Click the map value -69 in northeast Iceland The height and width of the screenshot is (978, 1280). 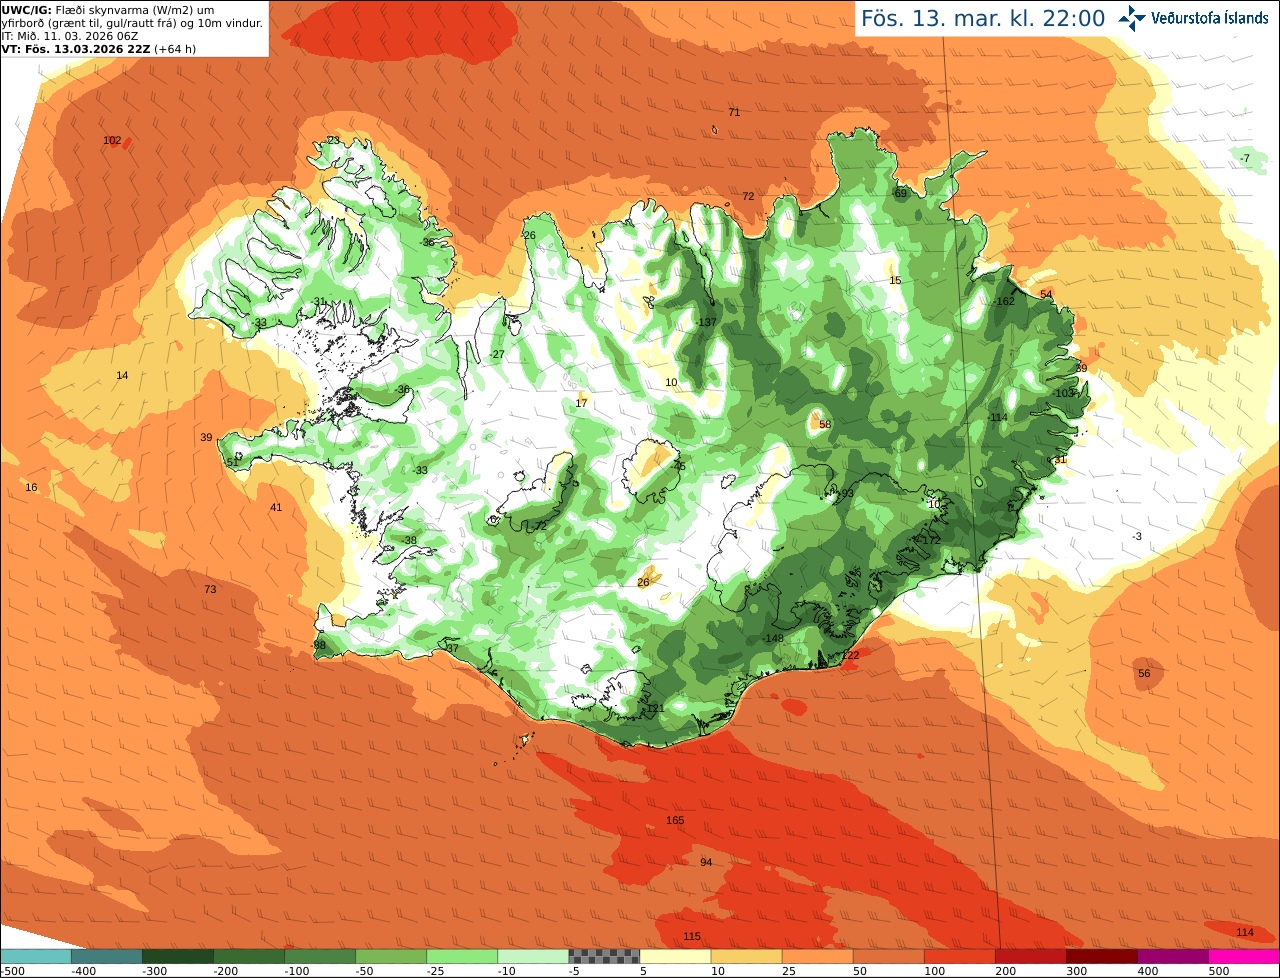(x=899, y=194)
